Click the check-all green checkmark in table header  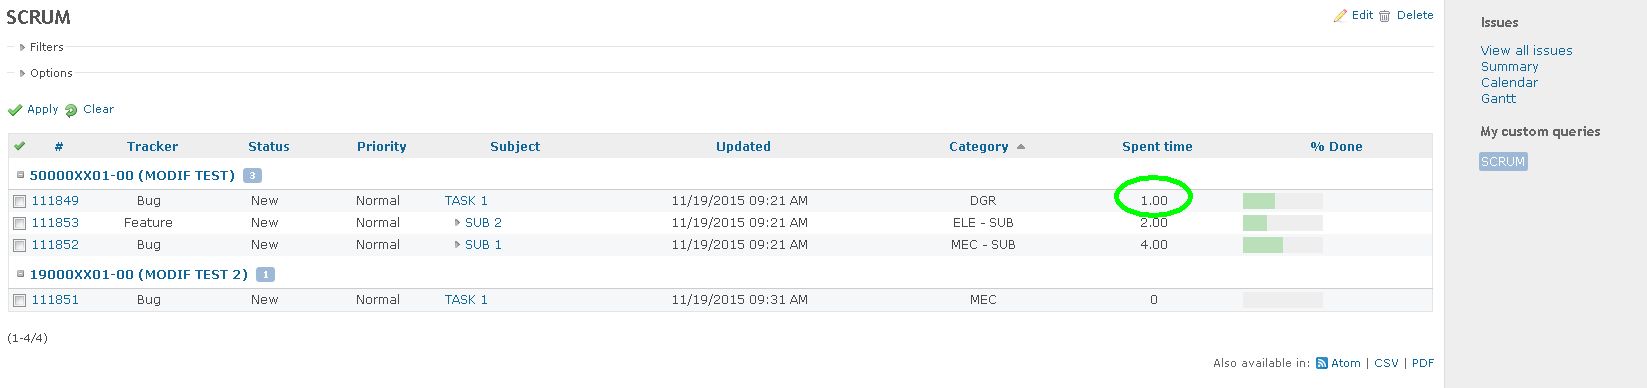tap(19, 146)
